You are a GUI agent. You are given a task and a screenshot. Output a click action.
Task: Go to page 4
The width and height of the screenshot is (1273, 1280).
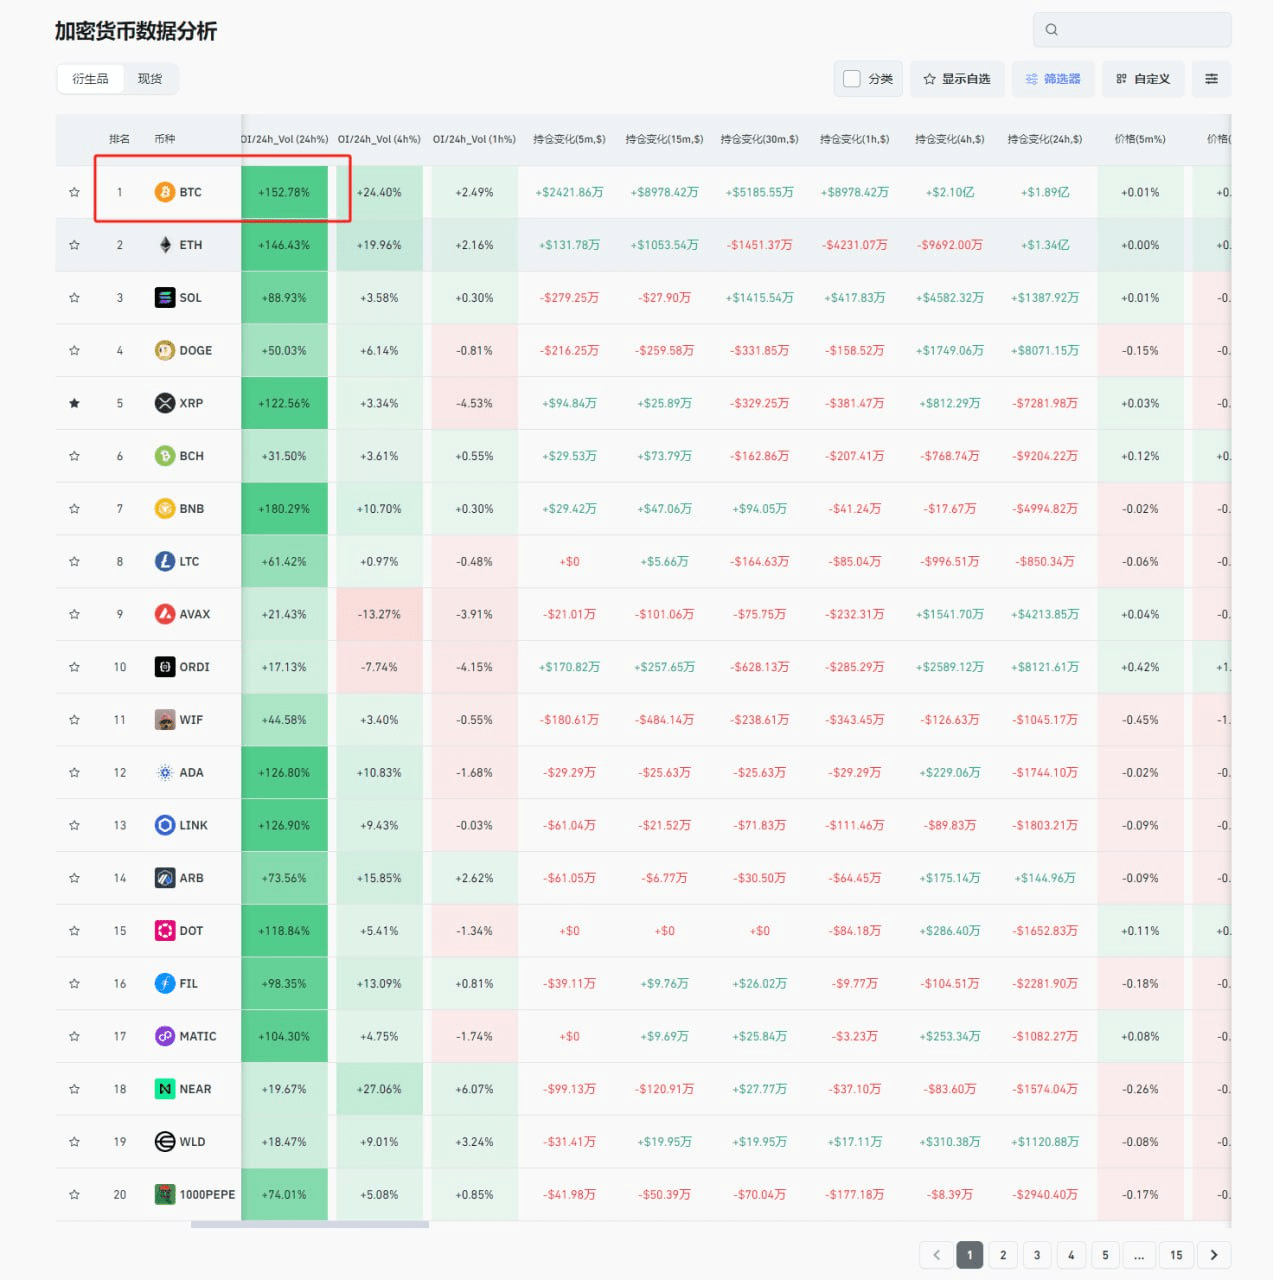click(1071, 1255)
